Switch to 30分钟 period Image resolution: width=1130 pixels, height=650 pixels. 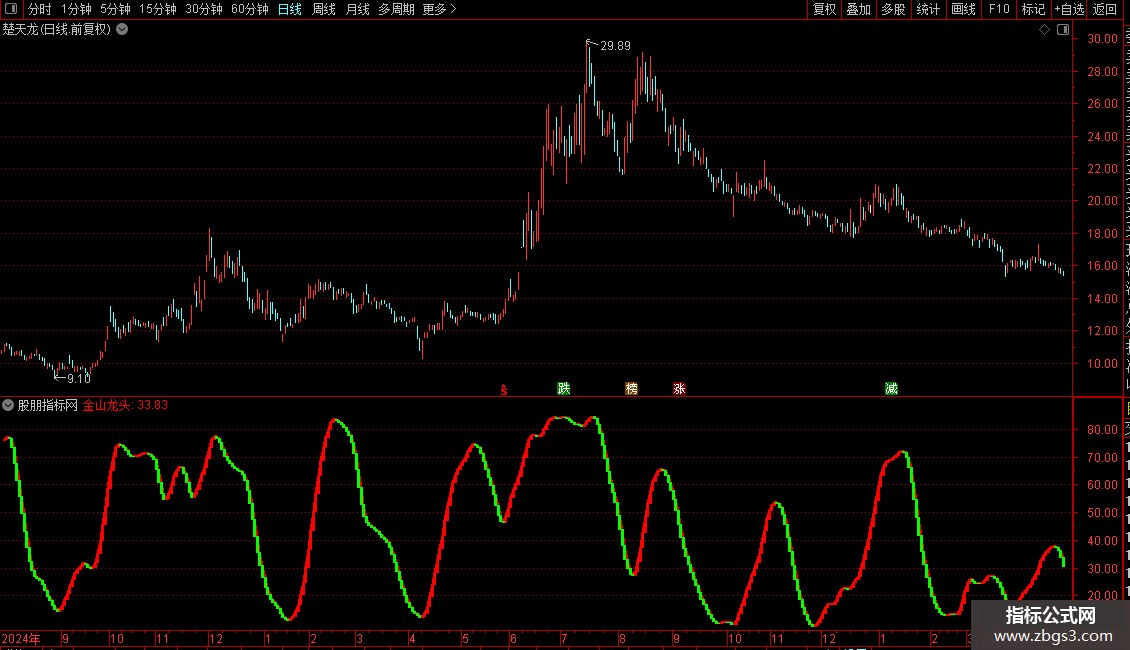click(x=204, y=9)
